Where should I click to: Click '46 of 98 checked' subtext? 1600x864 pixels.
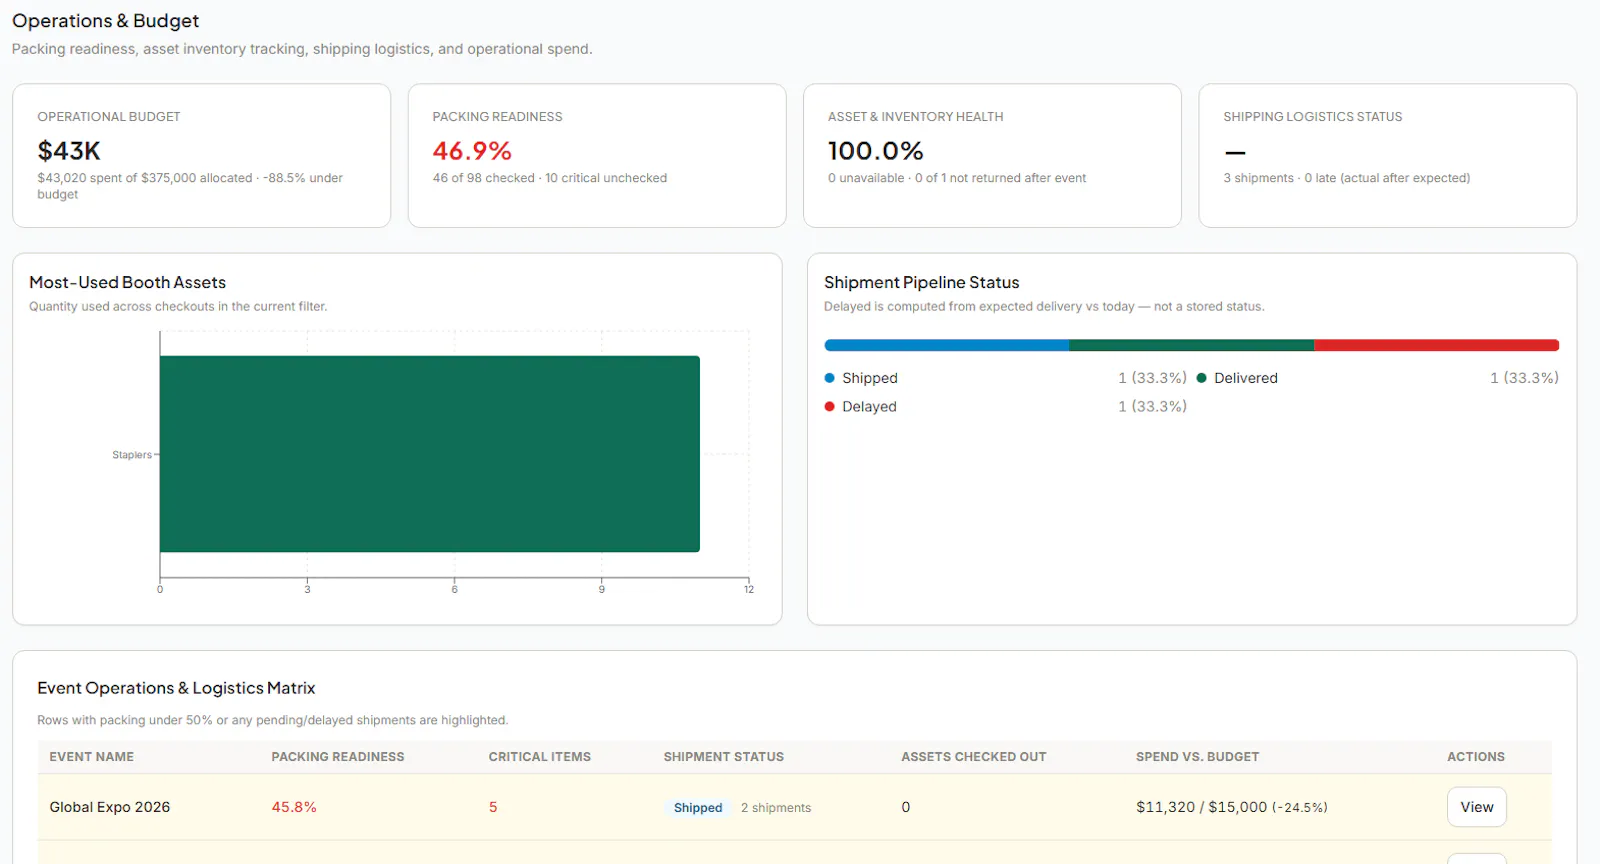coord(483,178)
